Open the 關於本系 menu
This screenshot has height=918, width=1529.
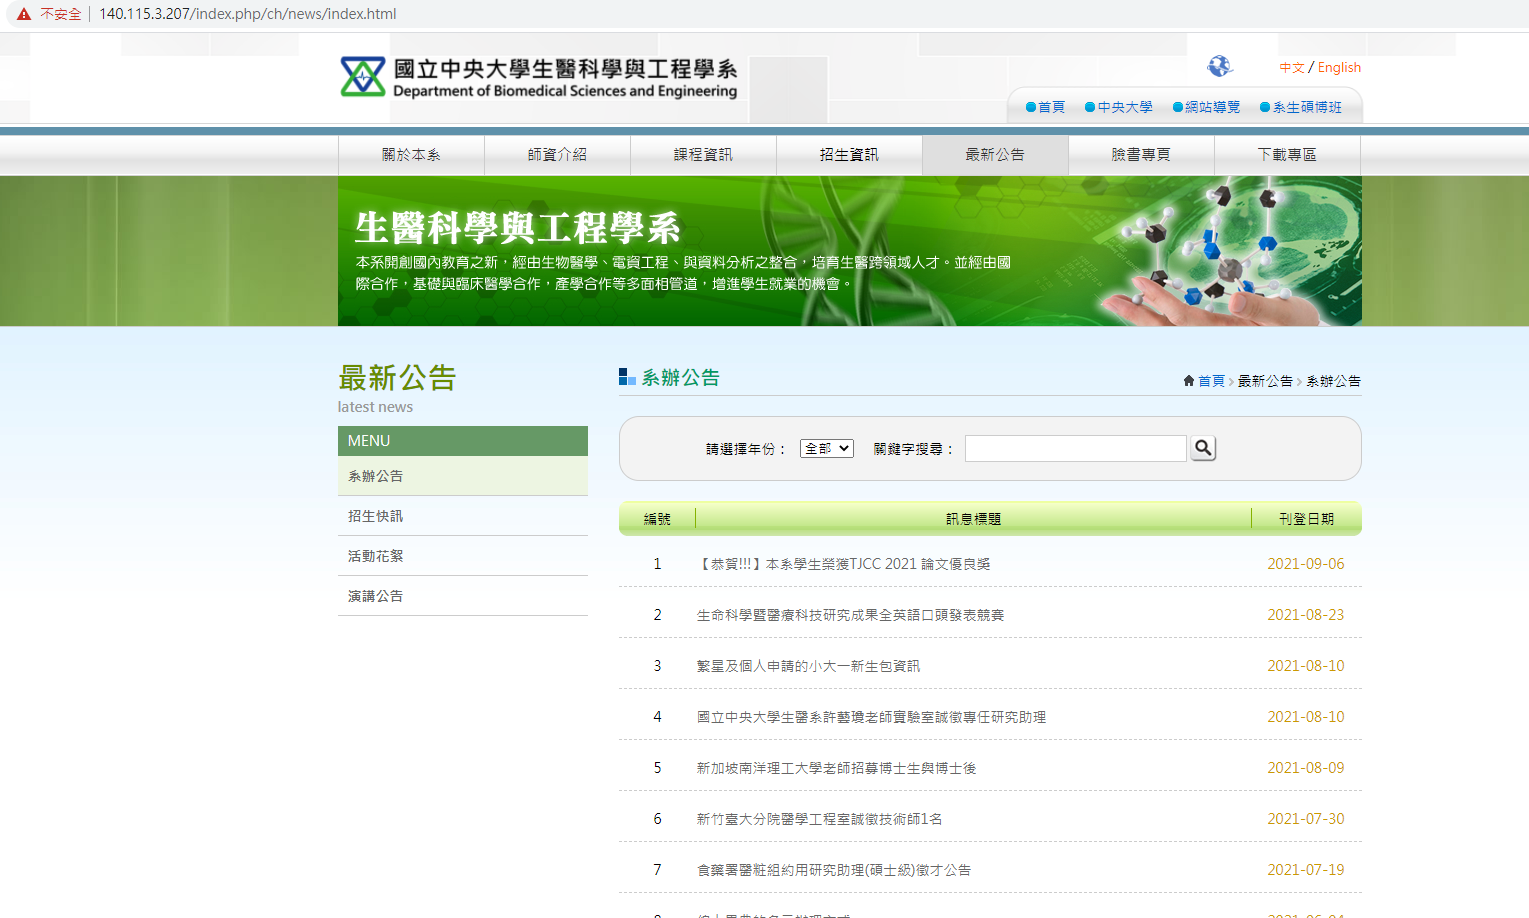click(411, 155)
